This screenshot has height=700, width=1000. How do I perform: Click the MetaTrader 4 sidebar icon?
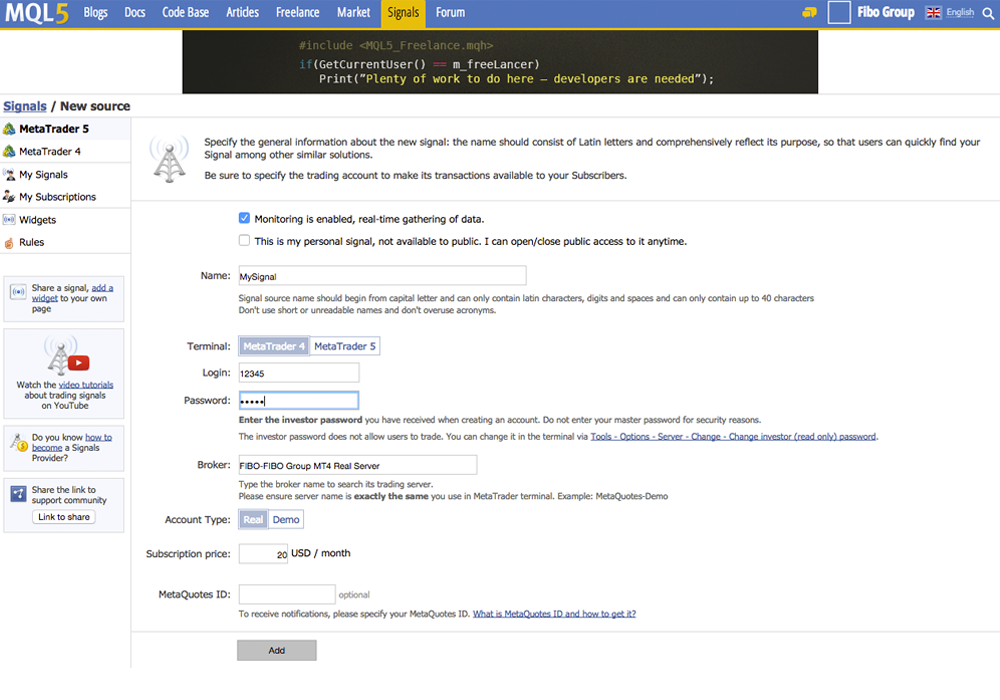(x=9, y=151)
